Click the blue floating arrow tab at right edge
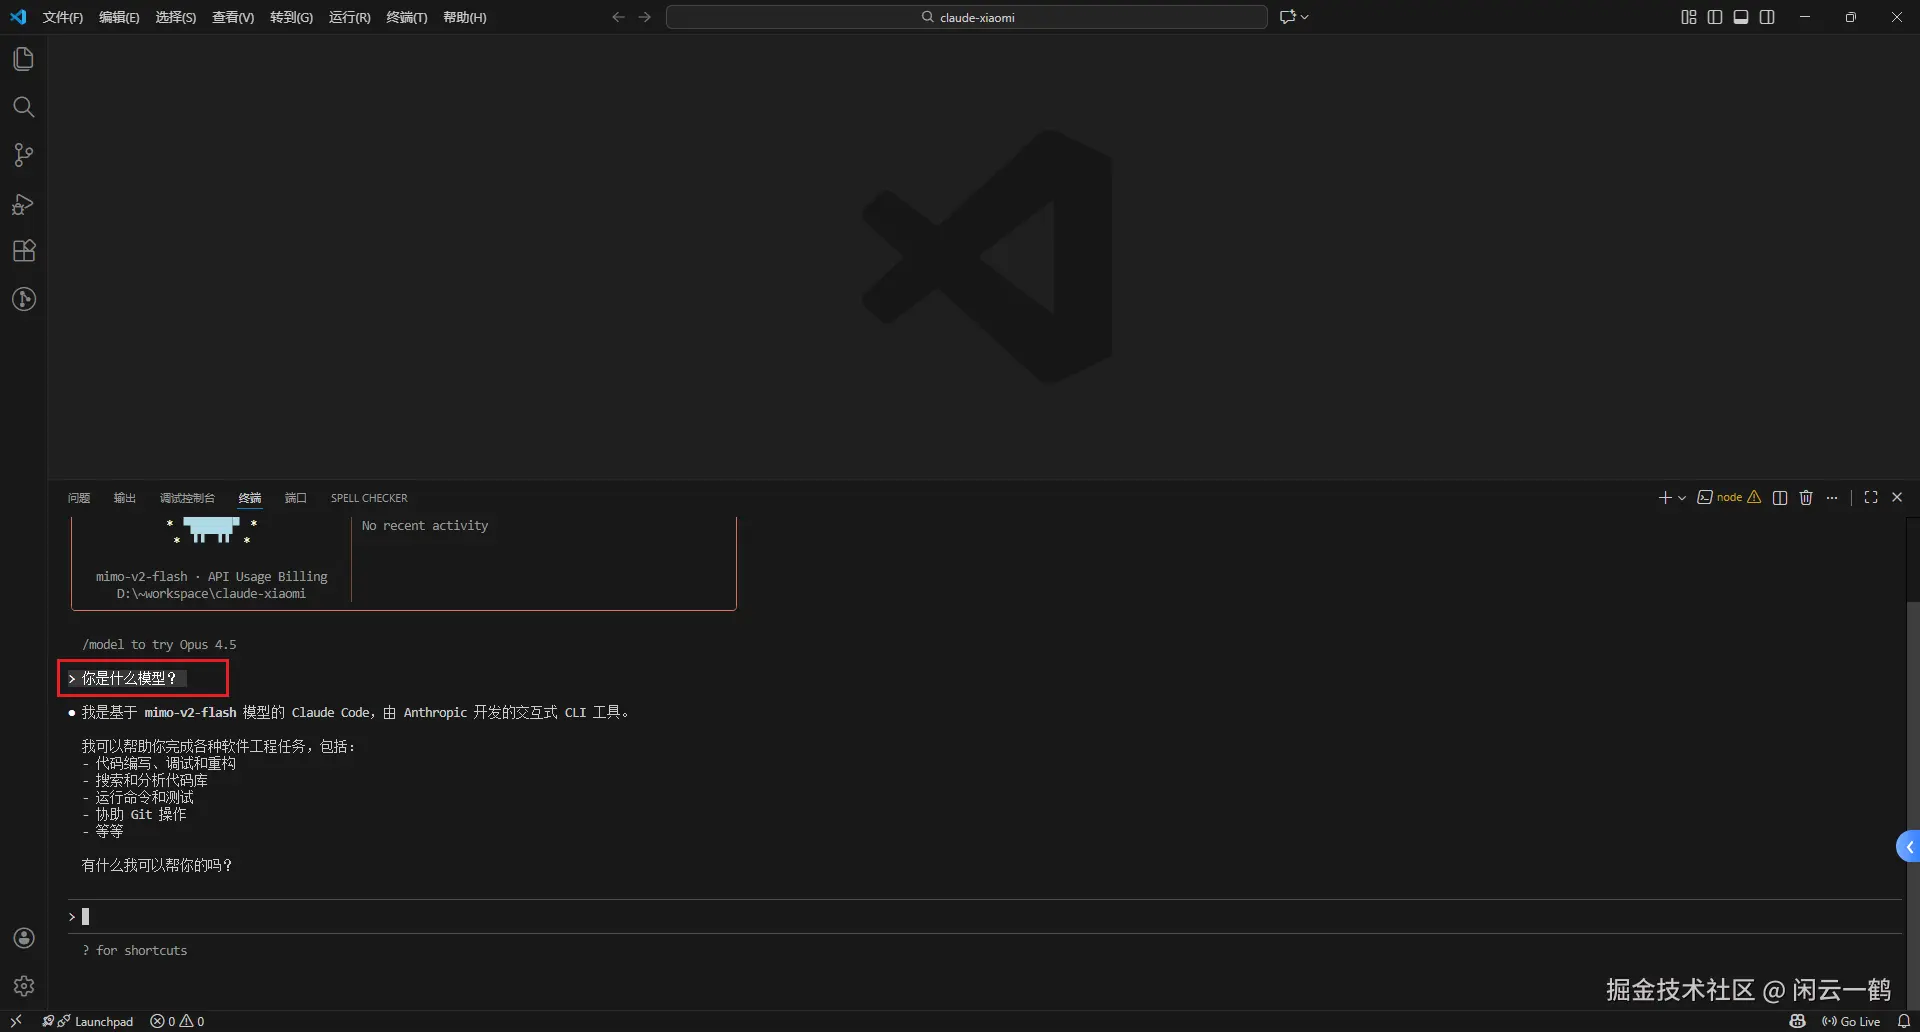 pyautogui.click(x=1908, y=847)
